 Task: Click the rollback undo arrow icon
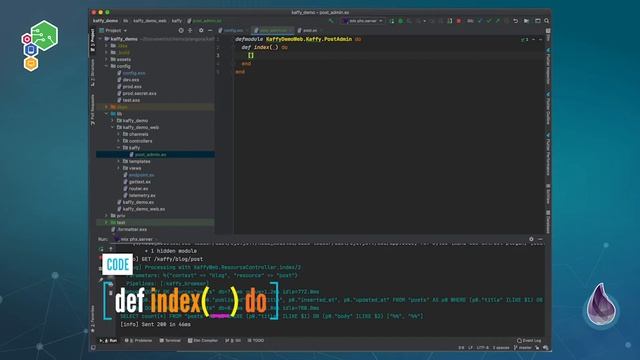[516, 21]
